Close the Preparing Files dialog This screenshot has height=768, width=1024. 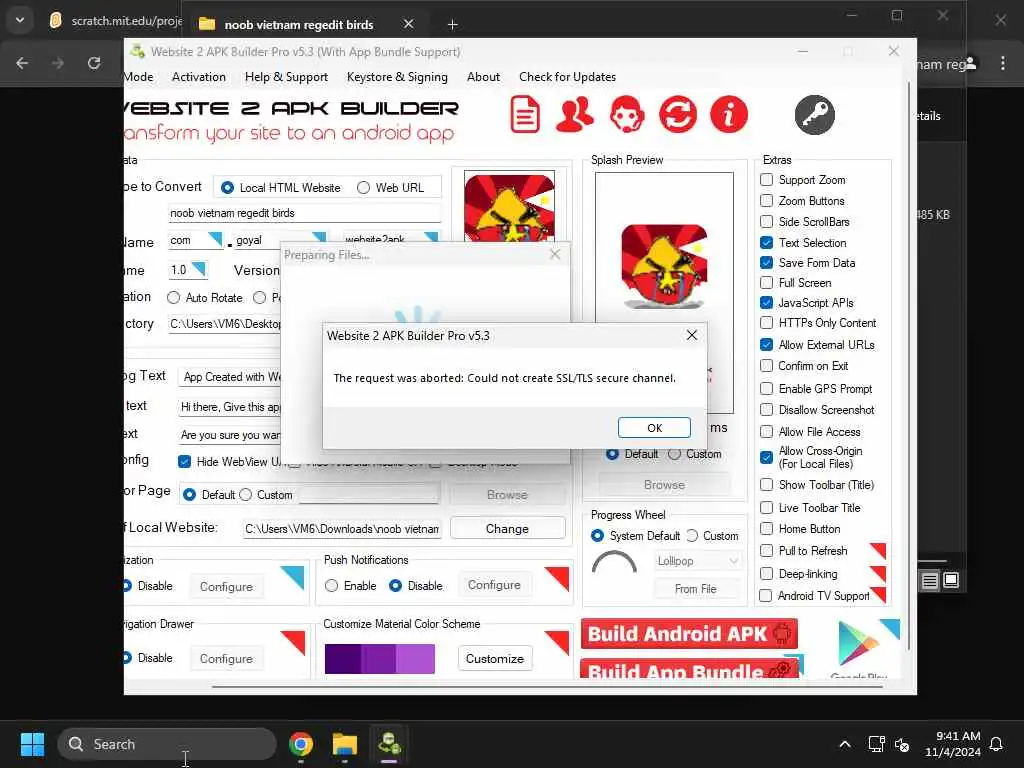pos(554,254)
